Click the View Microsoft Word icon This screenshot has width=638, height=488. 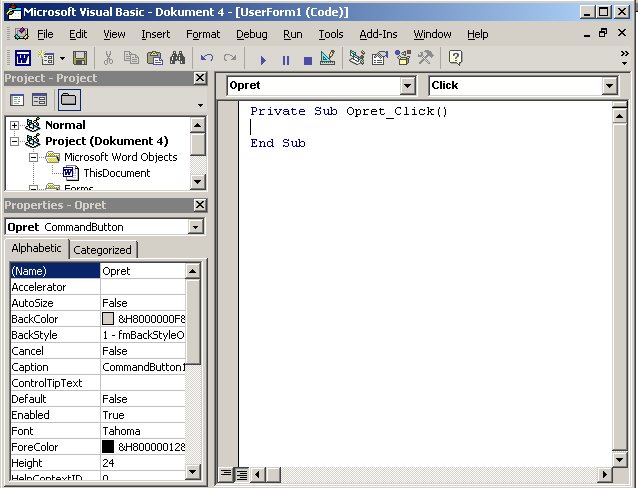tap(21, 59)
